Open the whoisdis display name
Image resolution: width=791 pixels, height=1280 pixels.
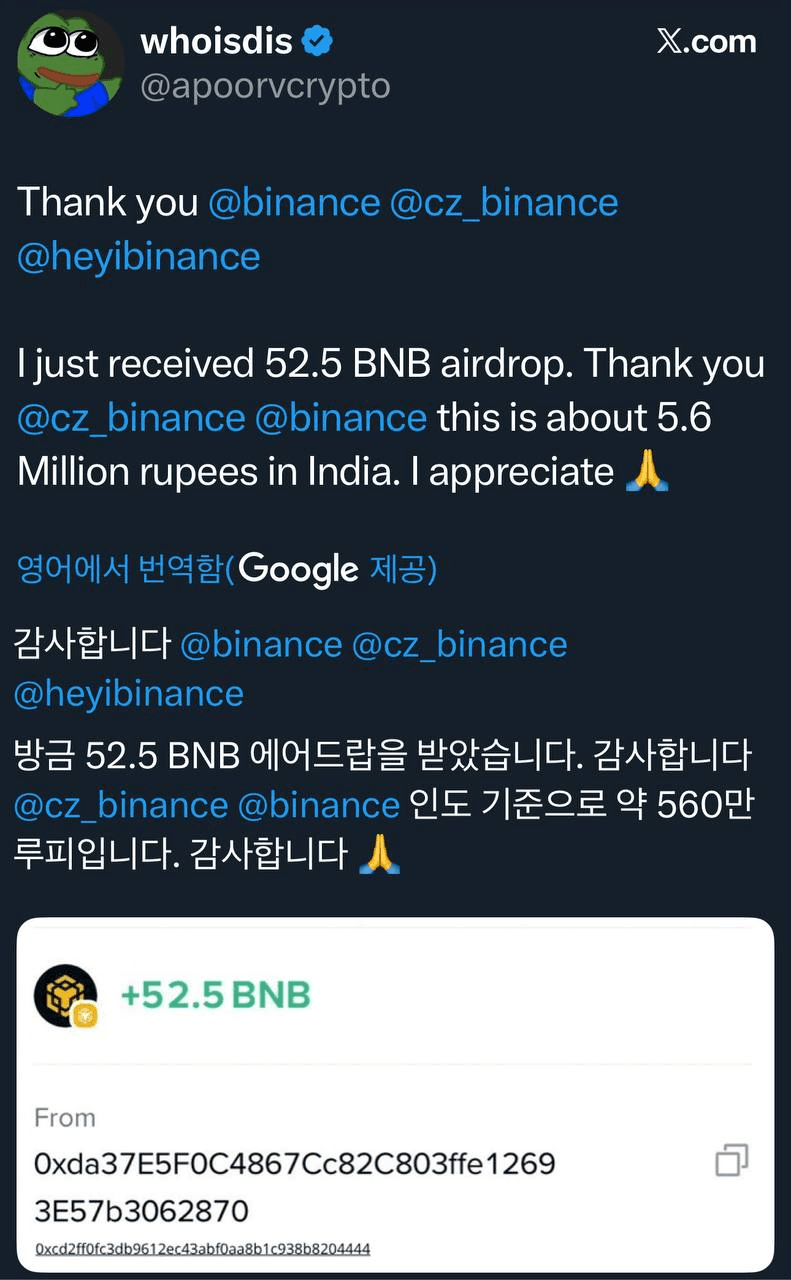tap(216, 41)
